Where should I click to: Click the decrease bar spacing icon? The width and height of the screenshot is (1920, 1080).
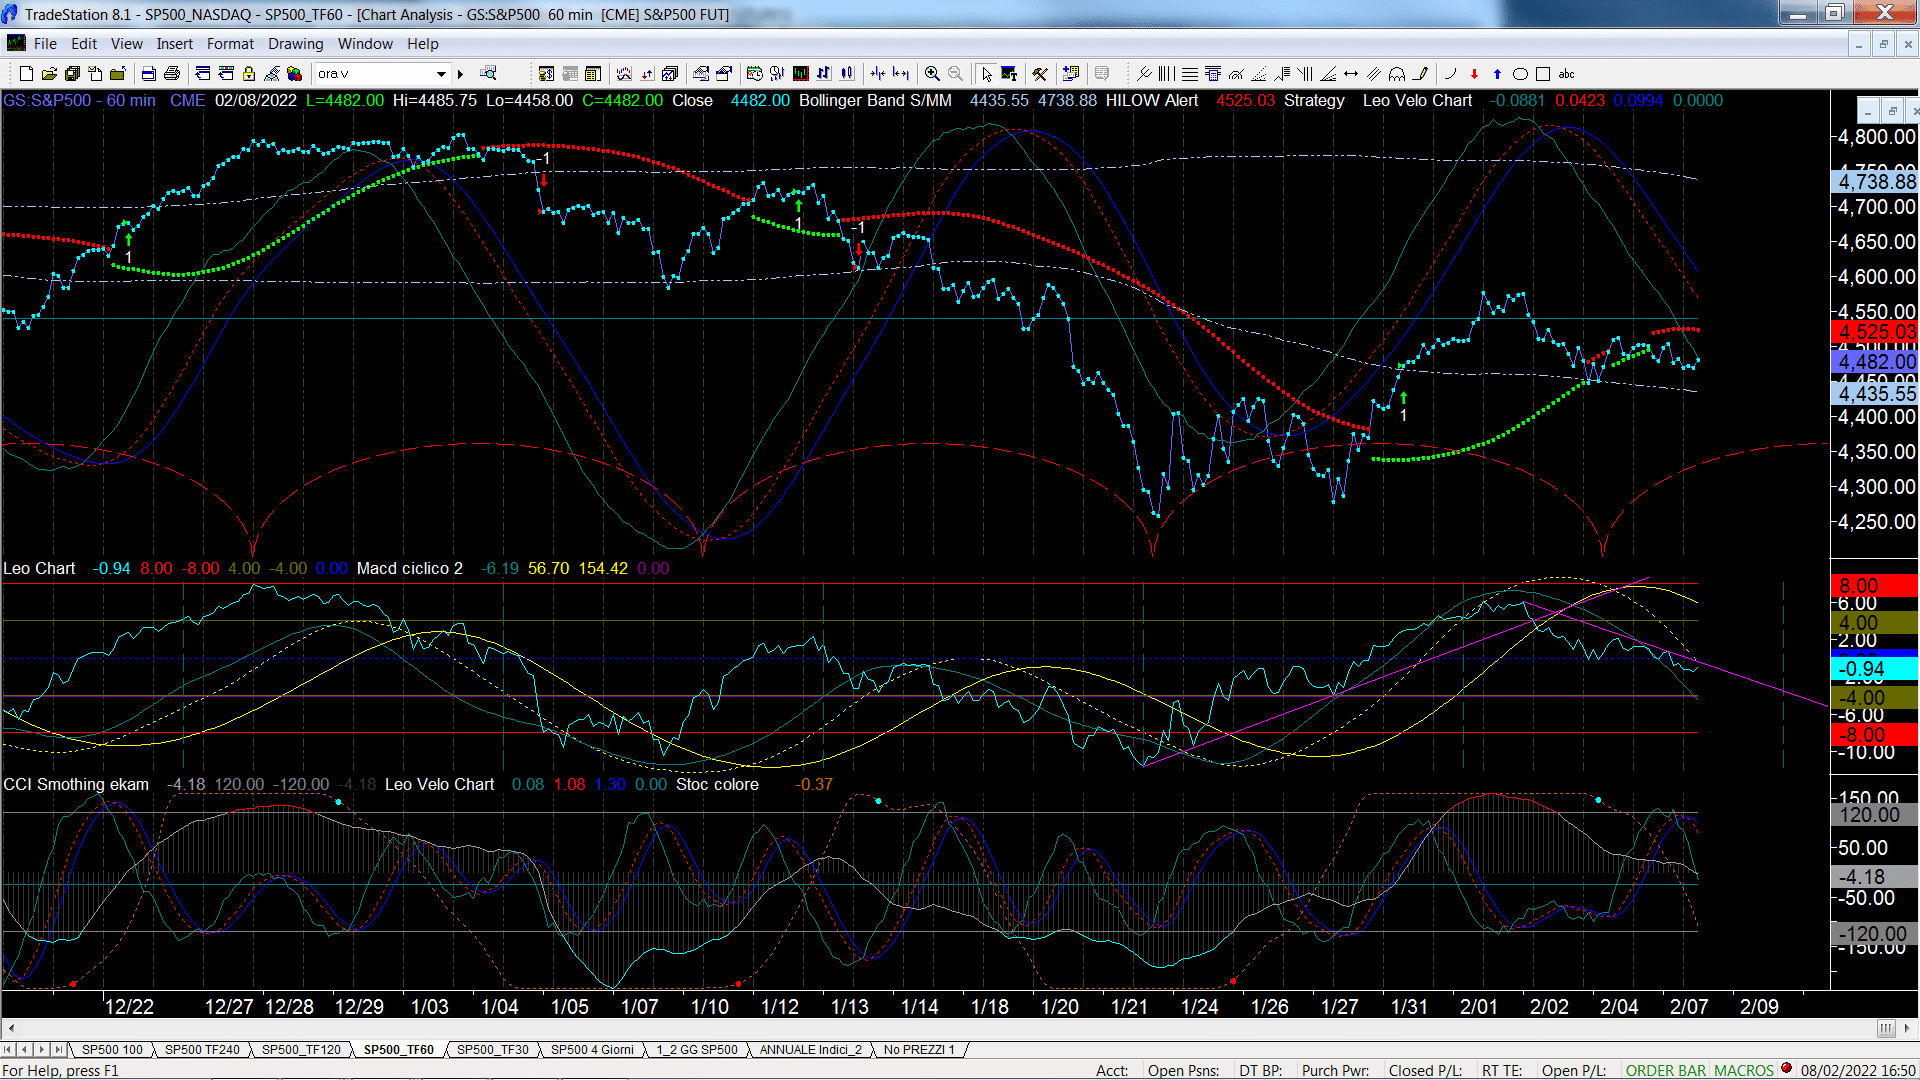[877, 74]
